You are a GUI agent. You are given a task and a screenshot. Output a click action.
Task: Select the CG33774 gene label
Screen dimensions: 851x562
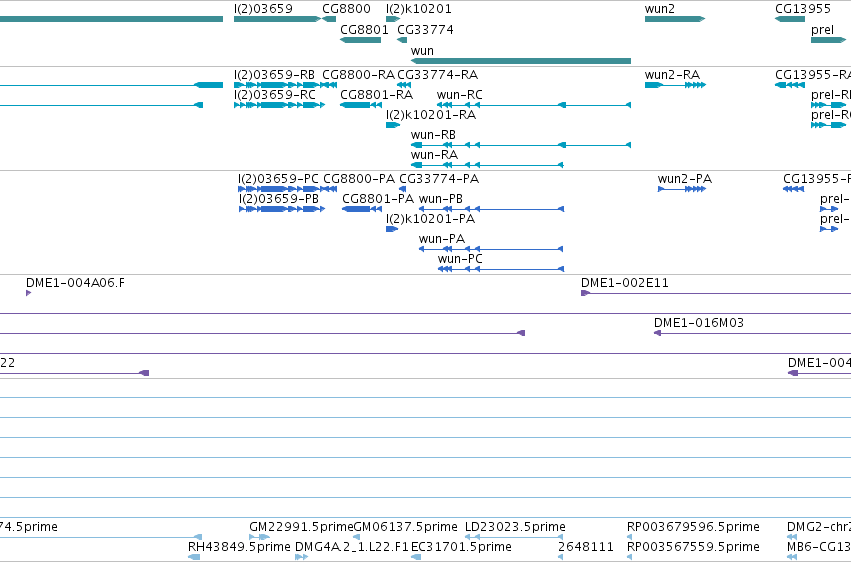426,30
